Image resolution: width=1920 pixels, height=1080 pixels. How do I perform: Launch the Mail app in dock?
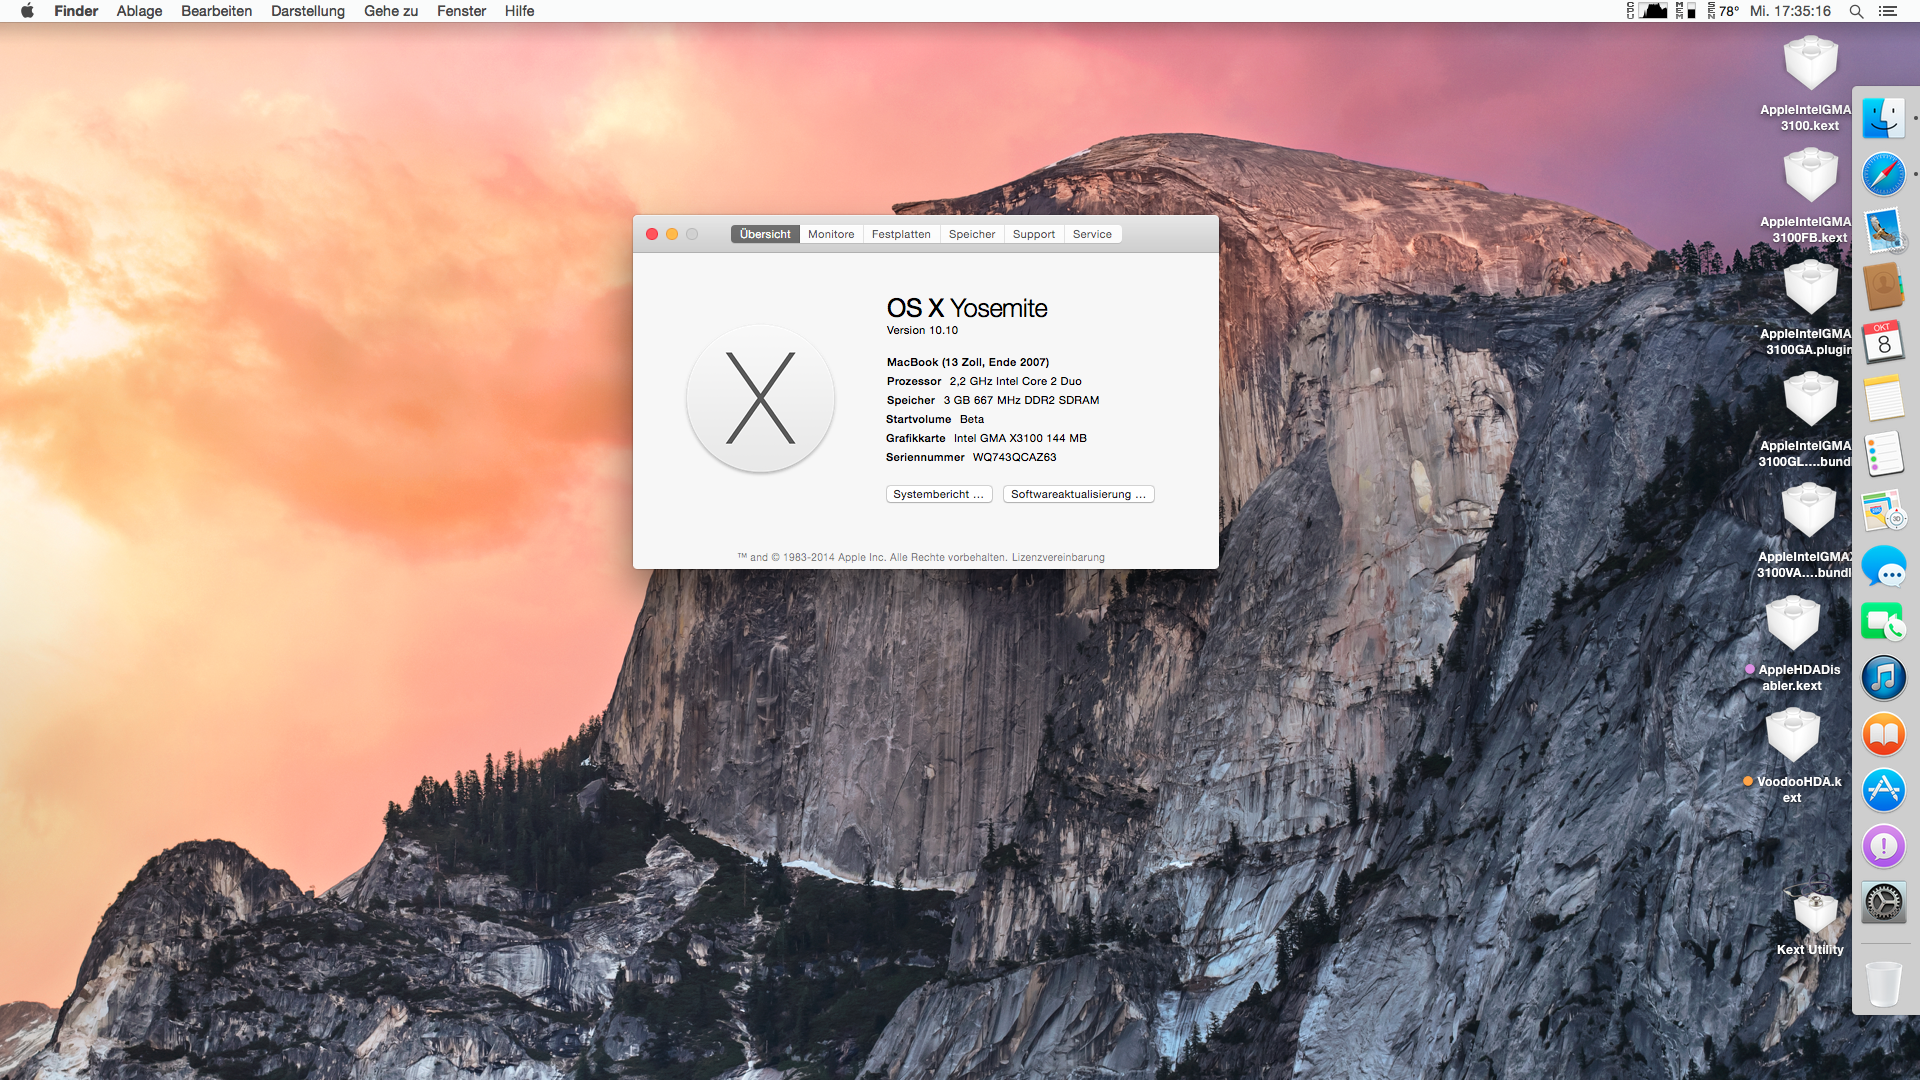click(1884, 231)
